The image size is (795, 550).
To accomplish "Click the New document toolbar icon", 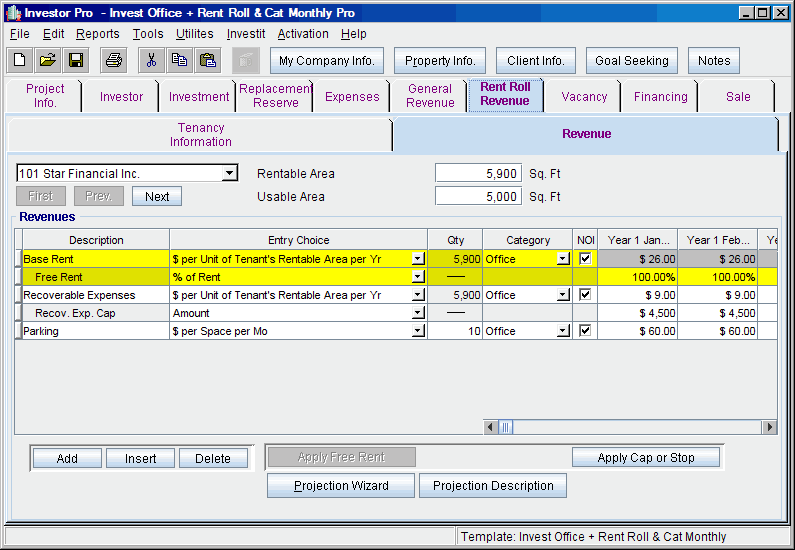I will (20, 61).
